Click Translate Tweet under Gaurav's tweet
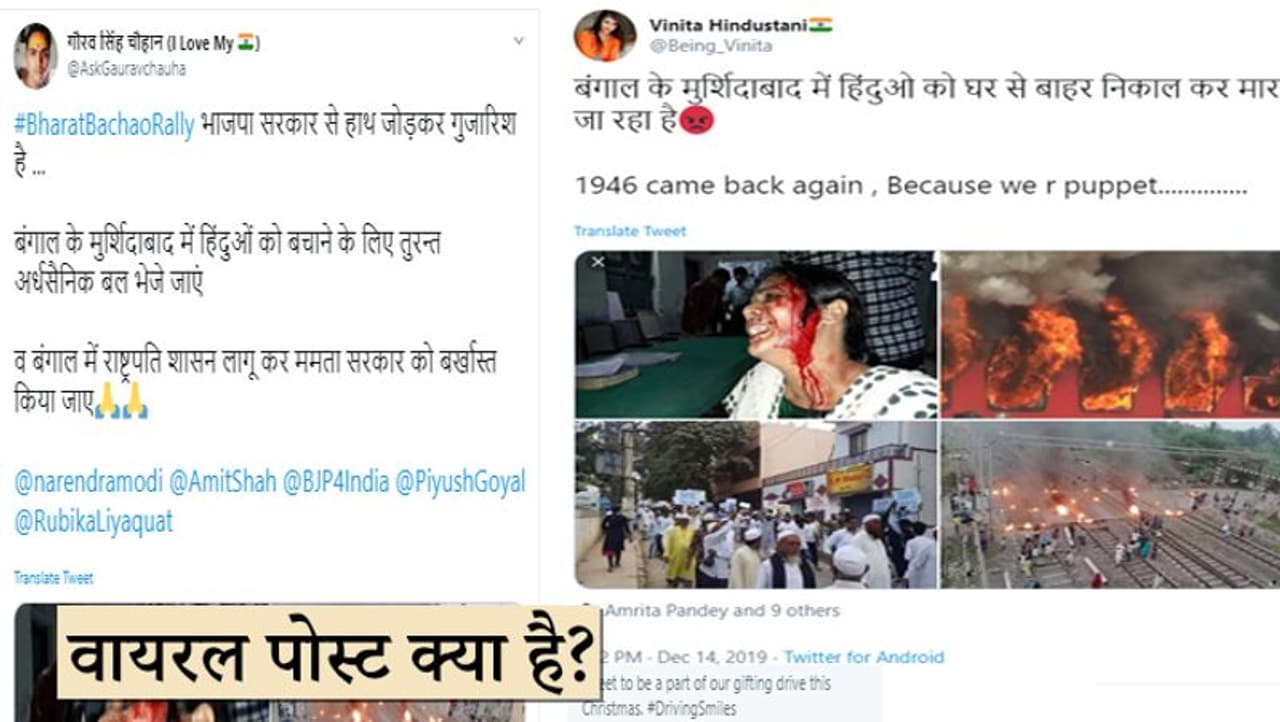The width and height of the screenshot is (1280, 722). point(54,578)
